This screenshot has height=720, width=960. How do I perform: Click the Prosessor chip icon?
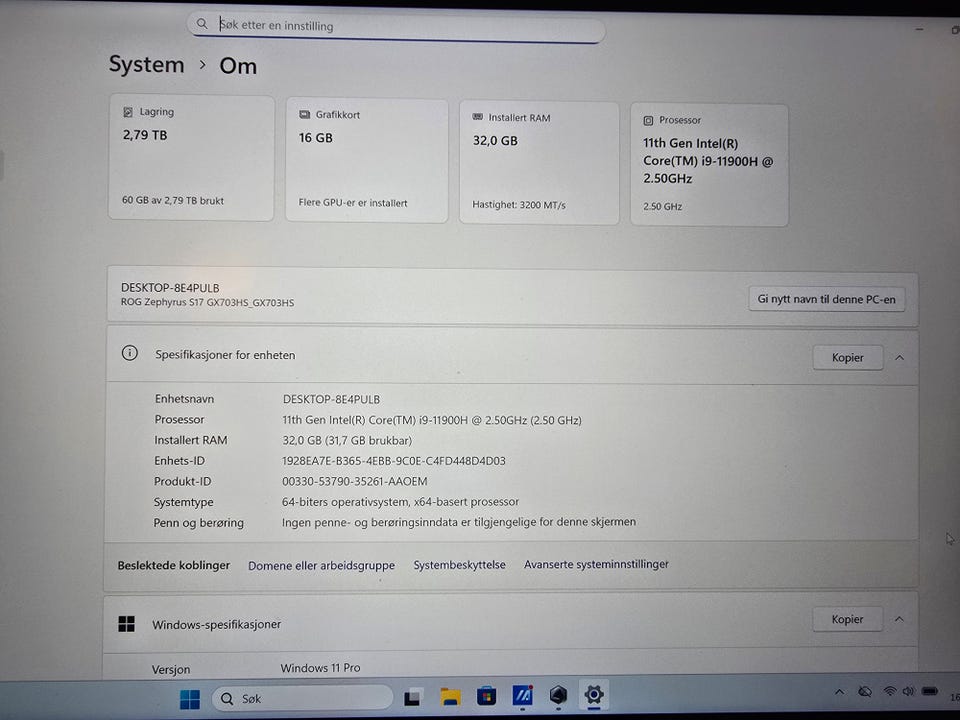(648, 121)
